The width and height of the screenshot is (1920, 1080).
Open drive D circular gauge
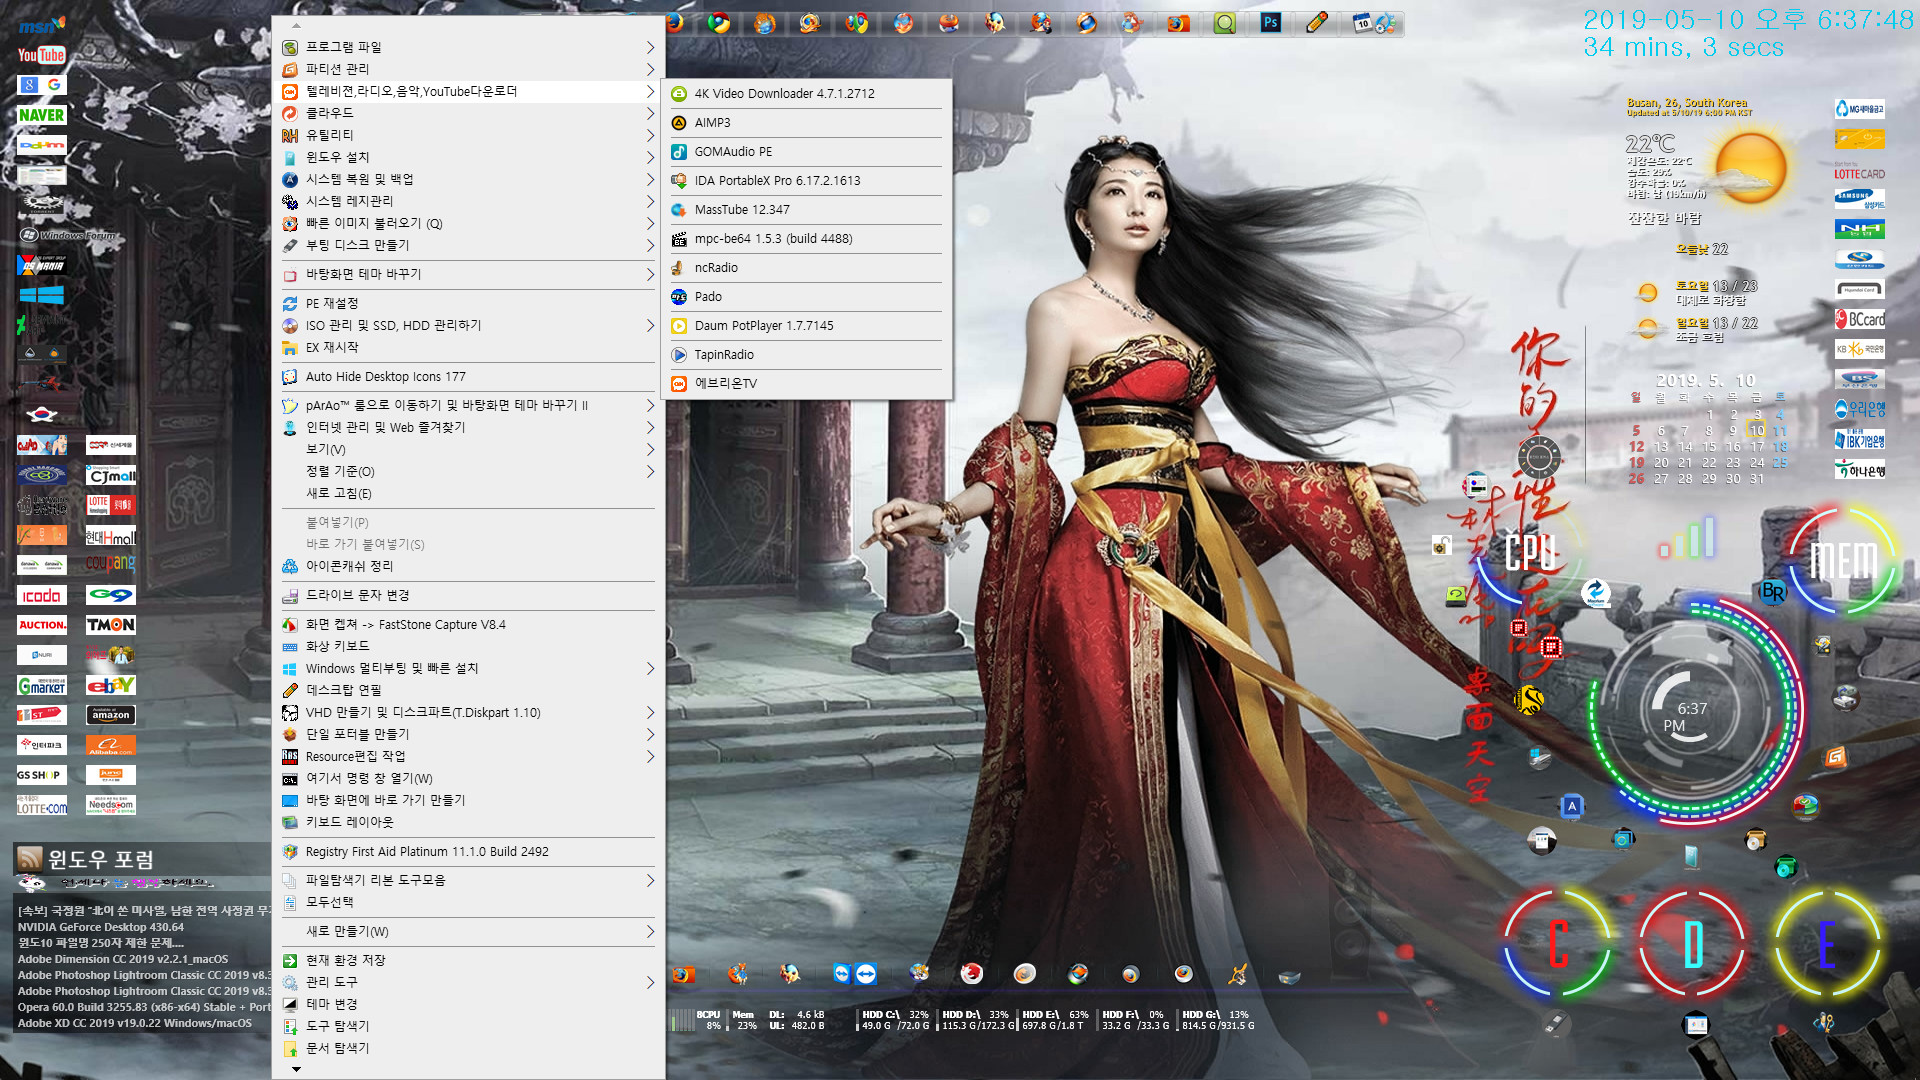[x=1693, y=943]
